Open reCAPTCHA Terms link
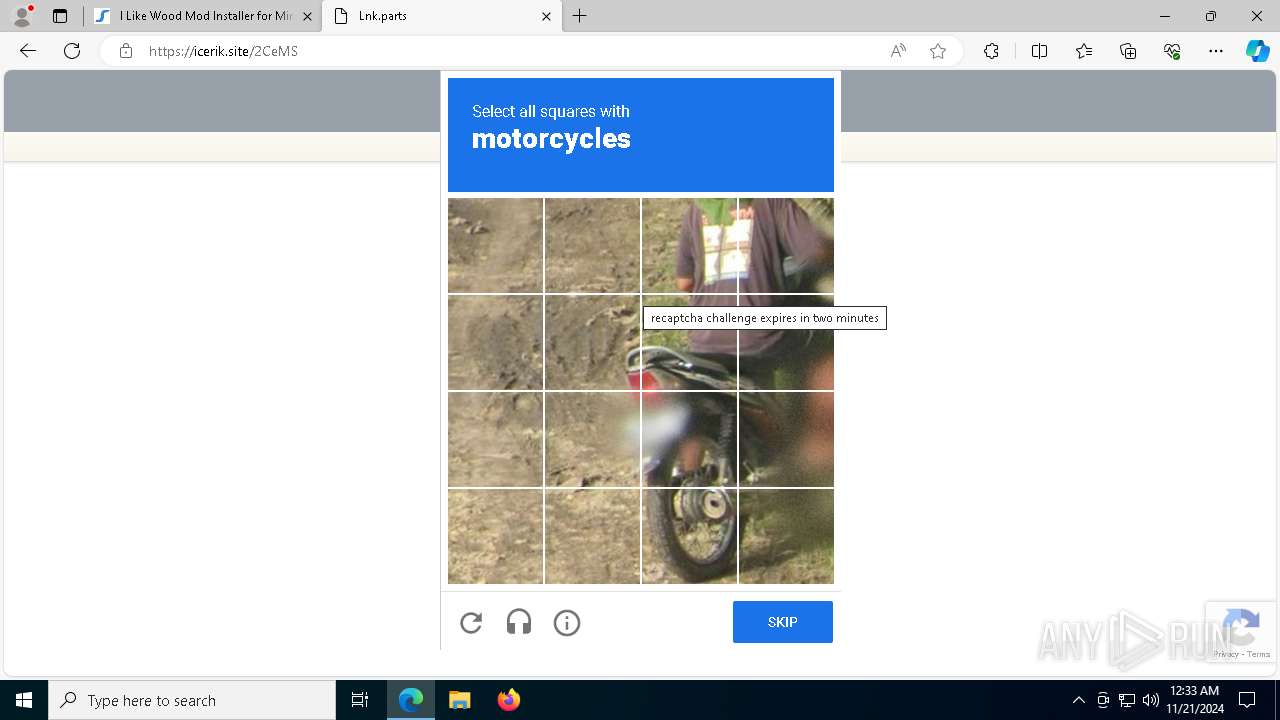The height and width of the screenshot is (720, 1280). point(1259,654)
